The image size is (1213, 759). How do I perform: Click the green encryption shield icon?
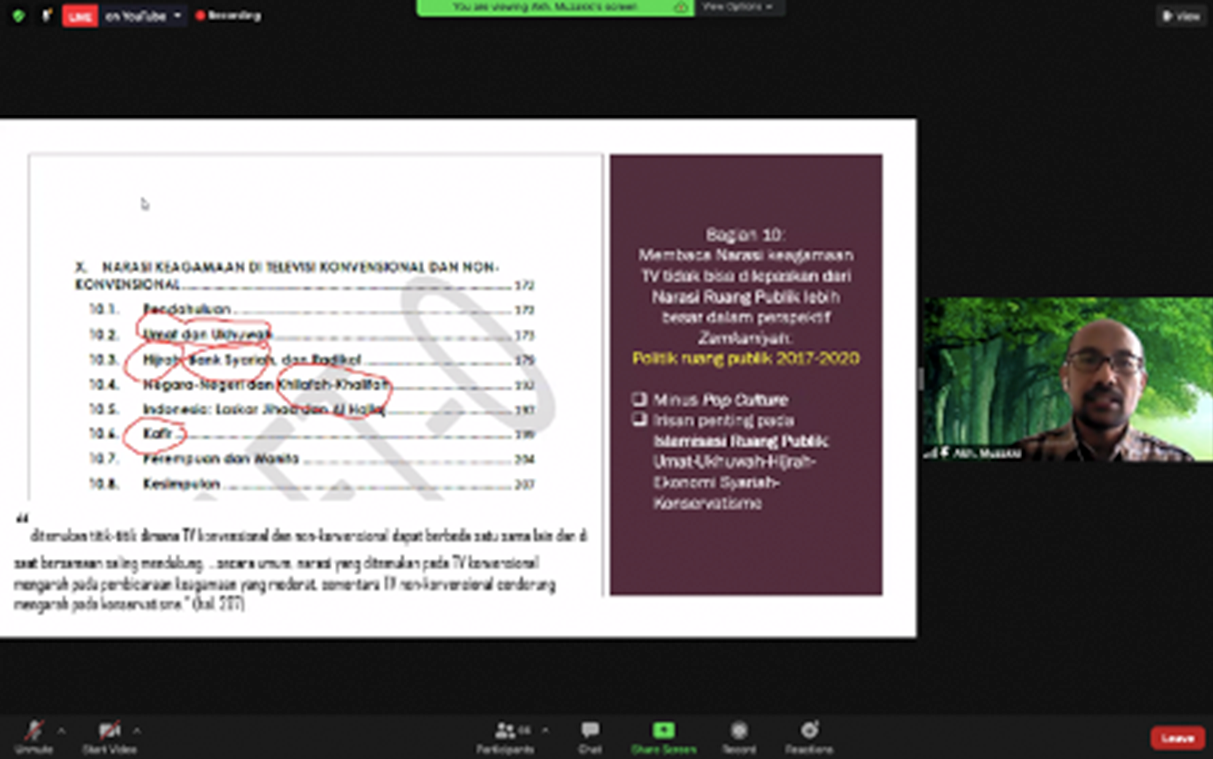[18, 16]
